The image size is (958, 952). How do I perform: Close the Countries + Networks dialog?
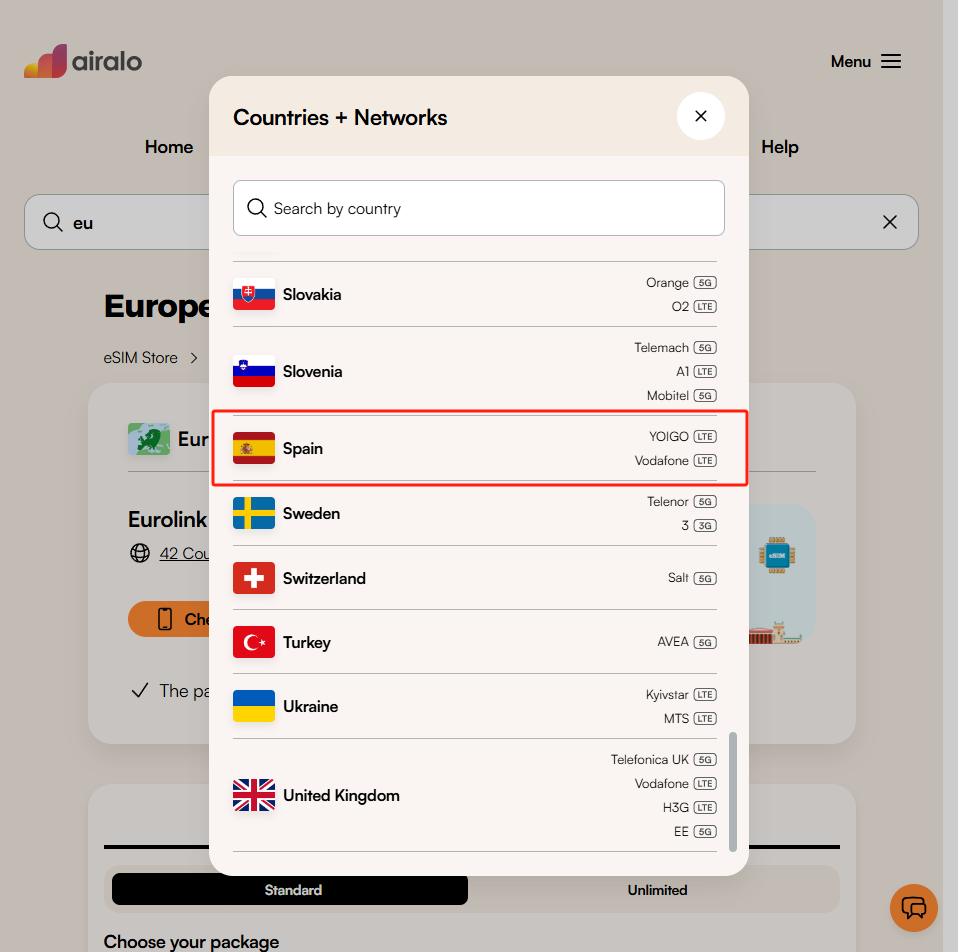pos(700,116)
